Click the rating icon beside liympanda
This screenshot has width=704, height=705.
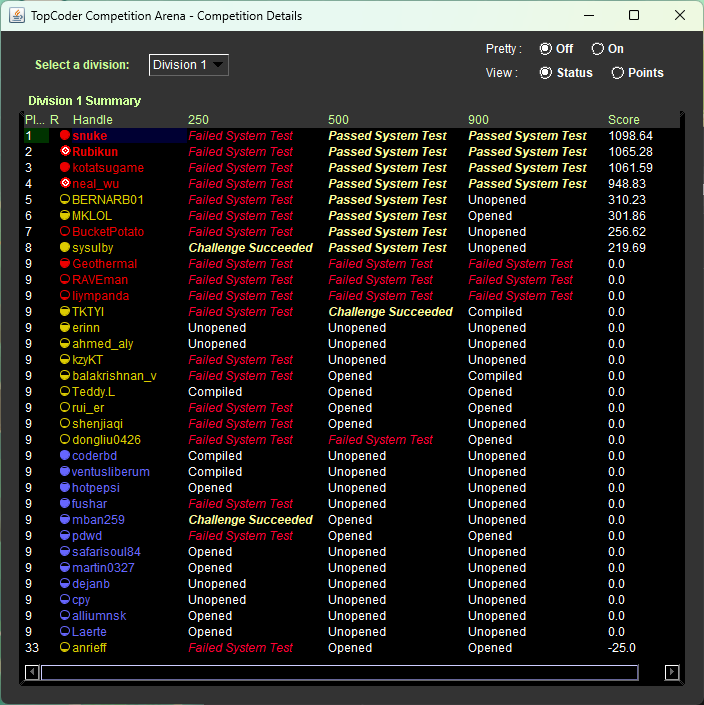tap(65, 295)
